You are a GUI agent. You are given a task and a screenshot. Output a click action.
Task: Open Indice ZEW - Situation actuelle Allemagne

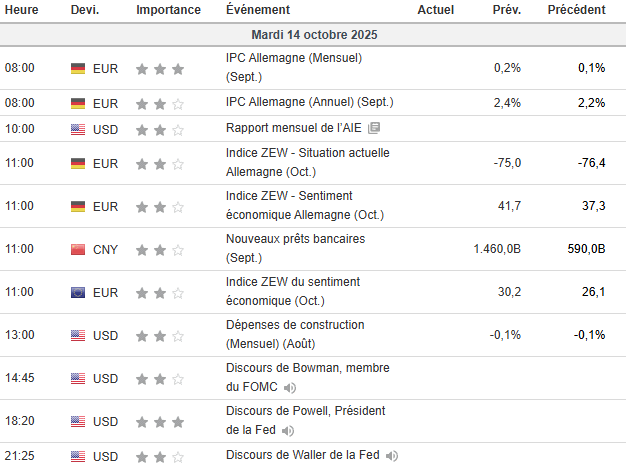[308, 162]
